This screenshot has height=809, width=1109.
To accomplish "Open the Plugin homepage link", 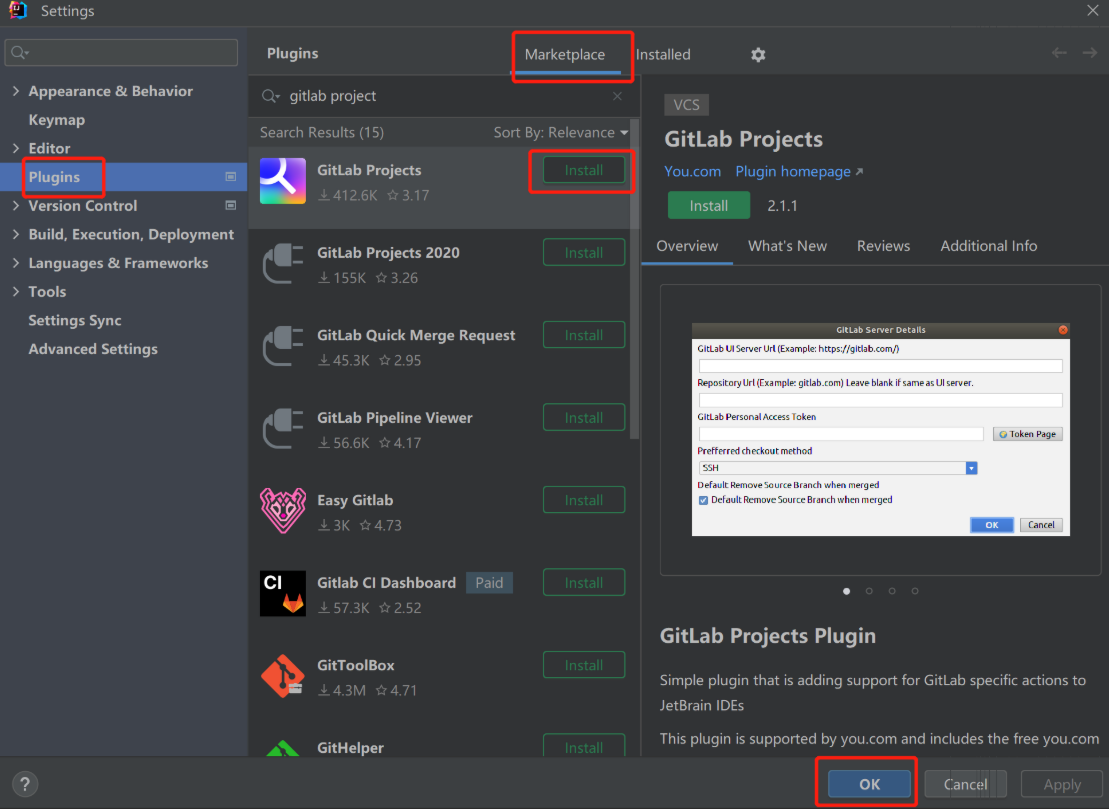I will 793,172.
